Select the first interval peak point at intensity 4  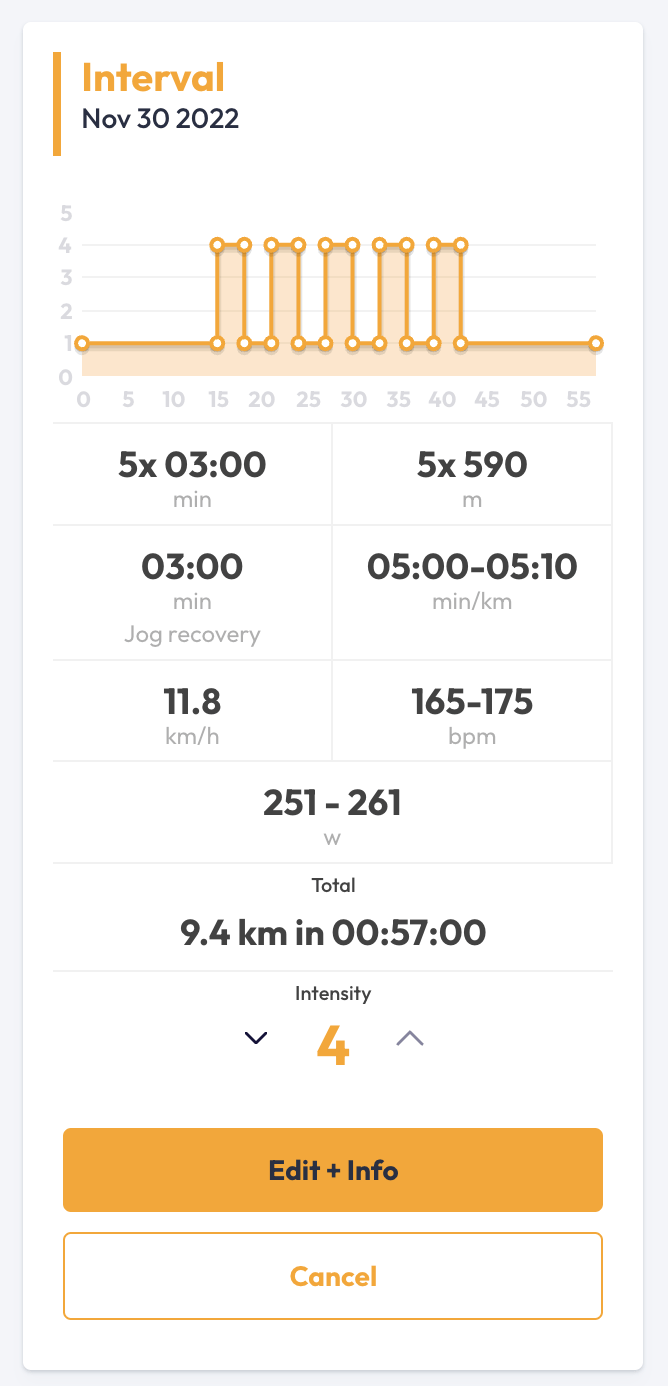coord(217,244)
